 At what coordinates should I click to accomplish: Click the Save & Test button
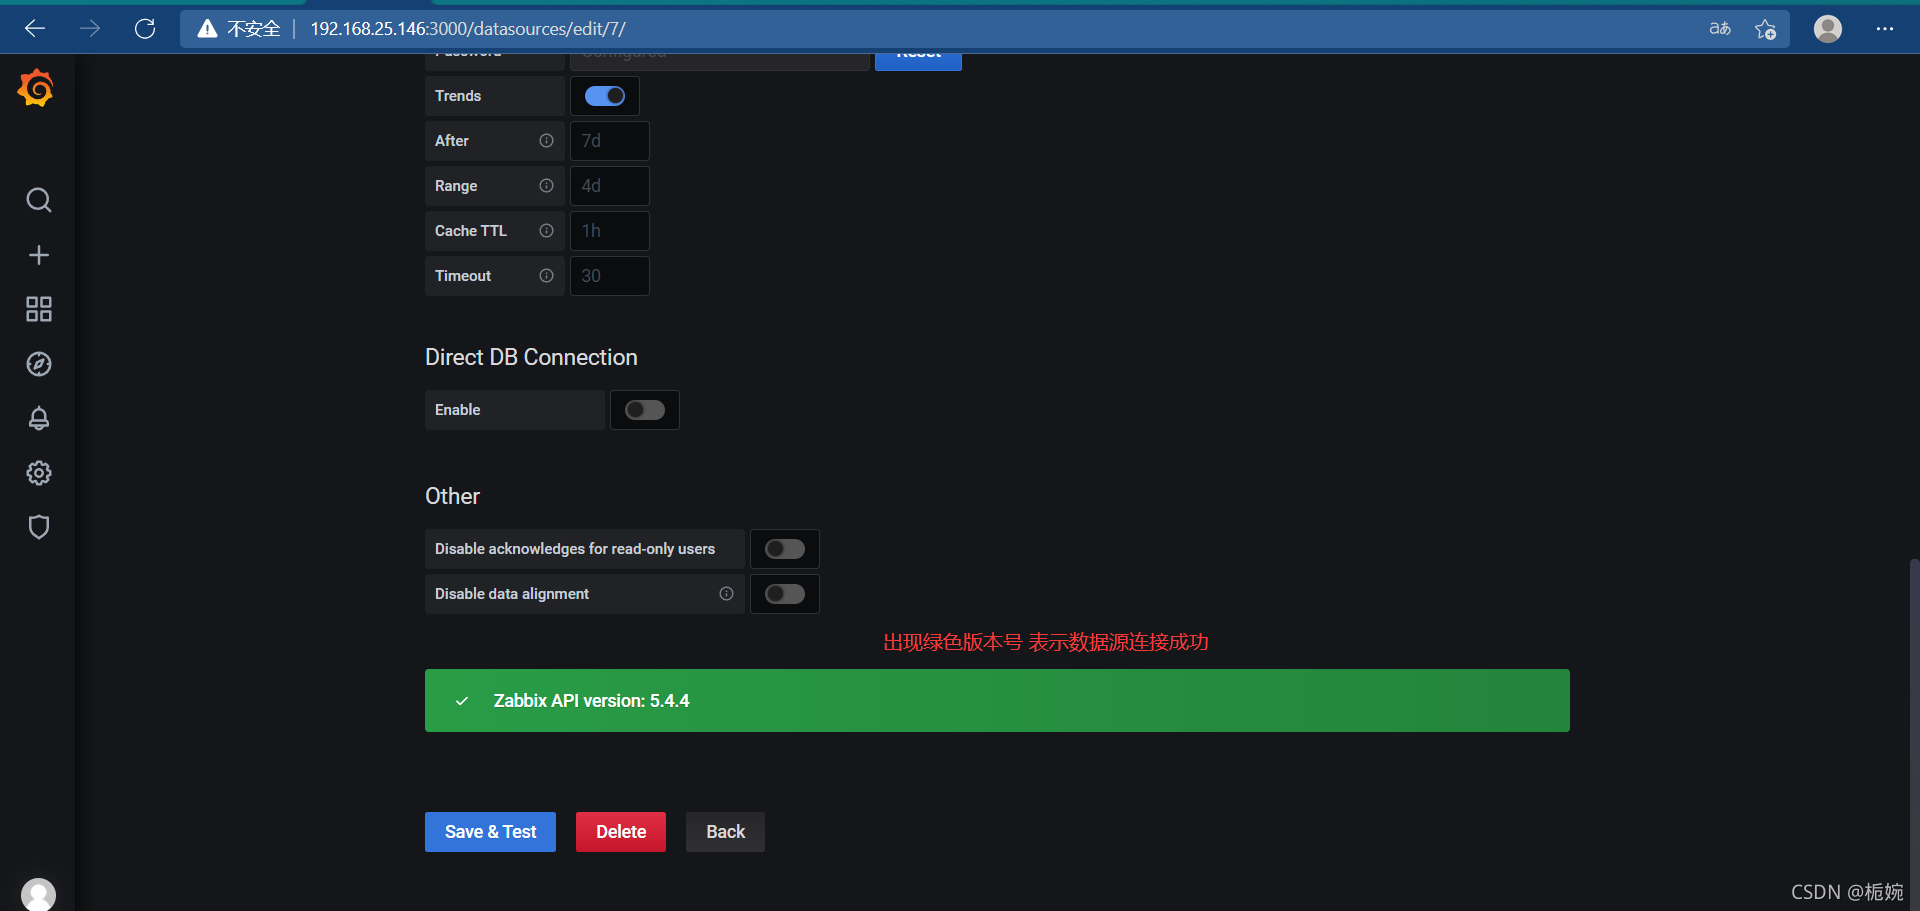pos(490,832)
